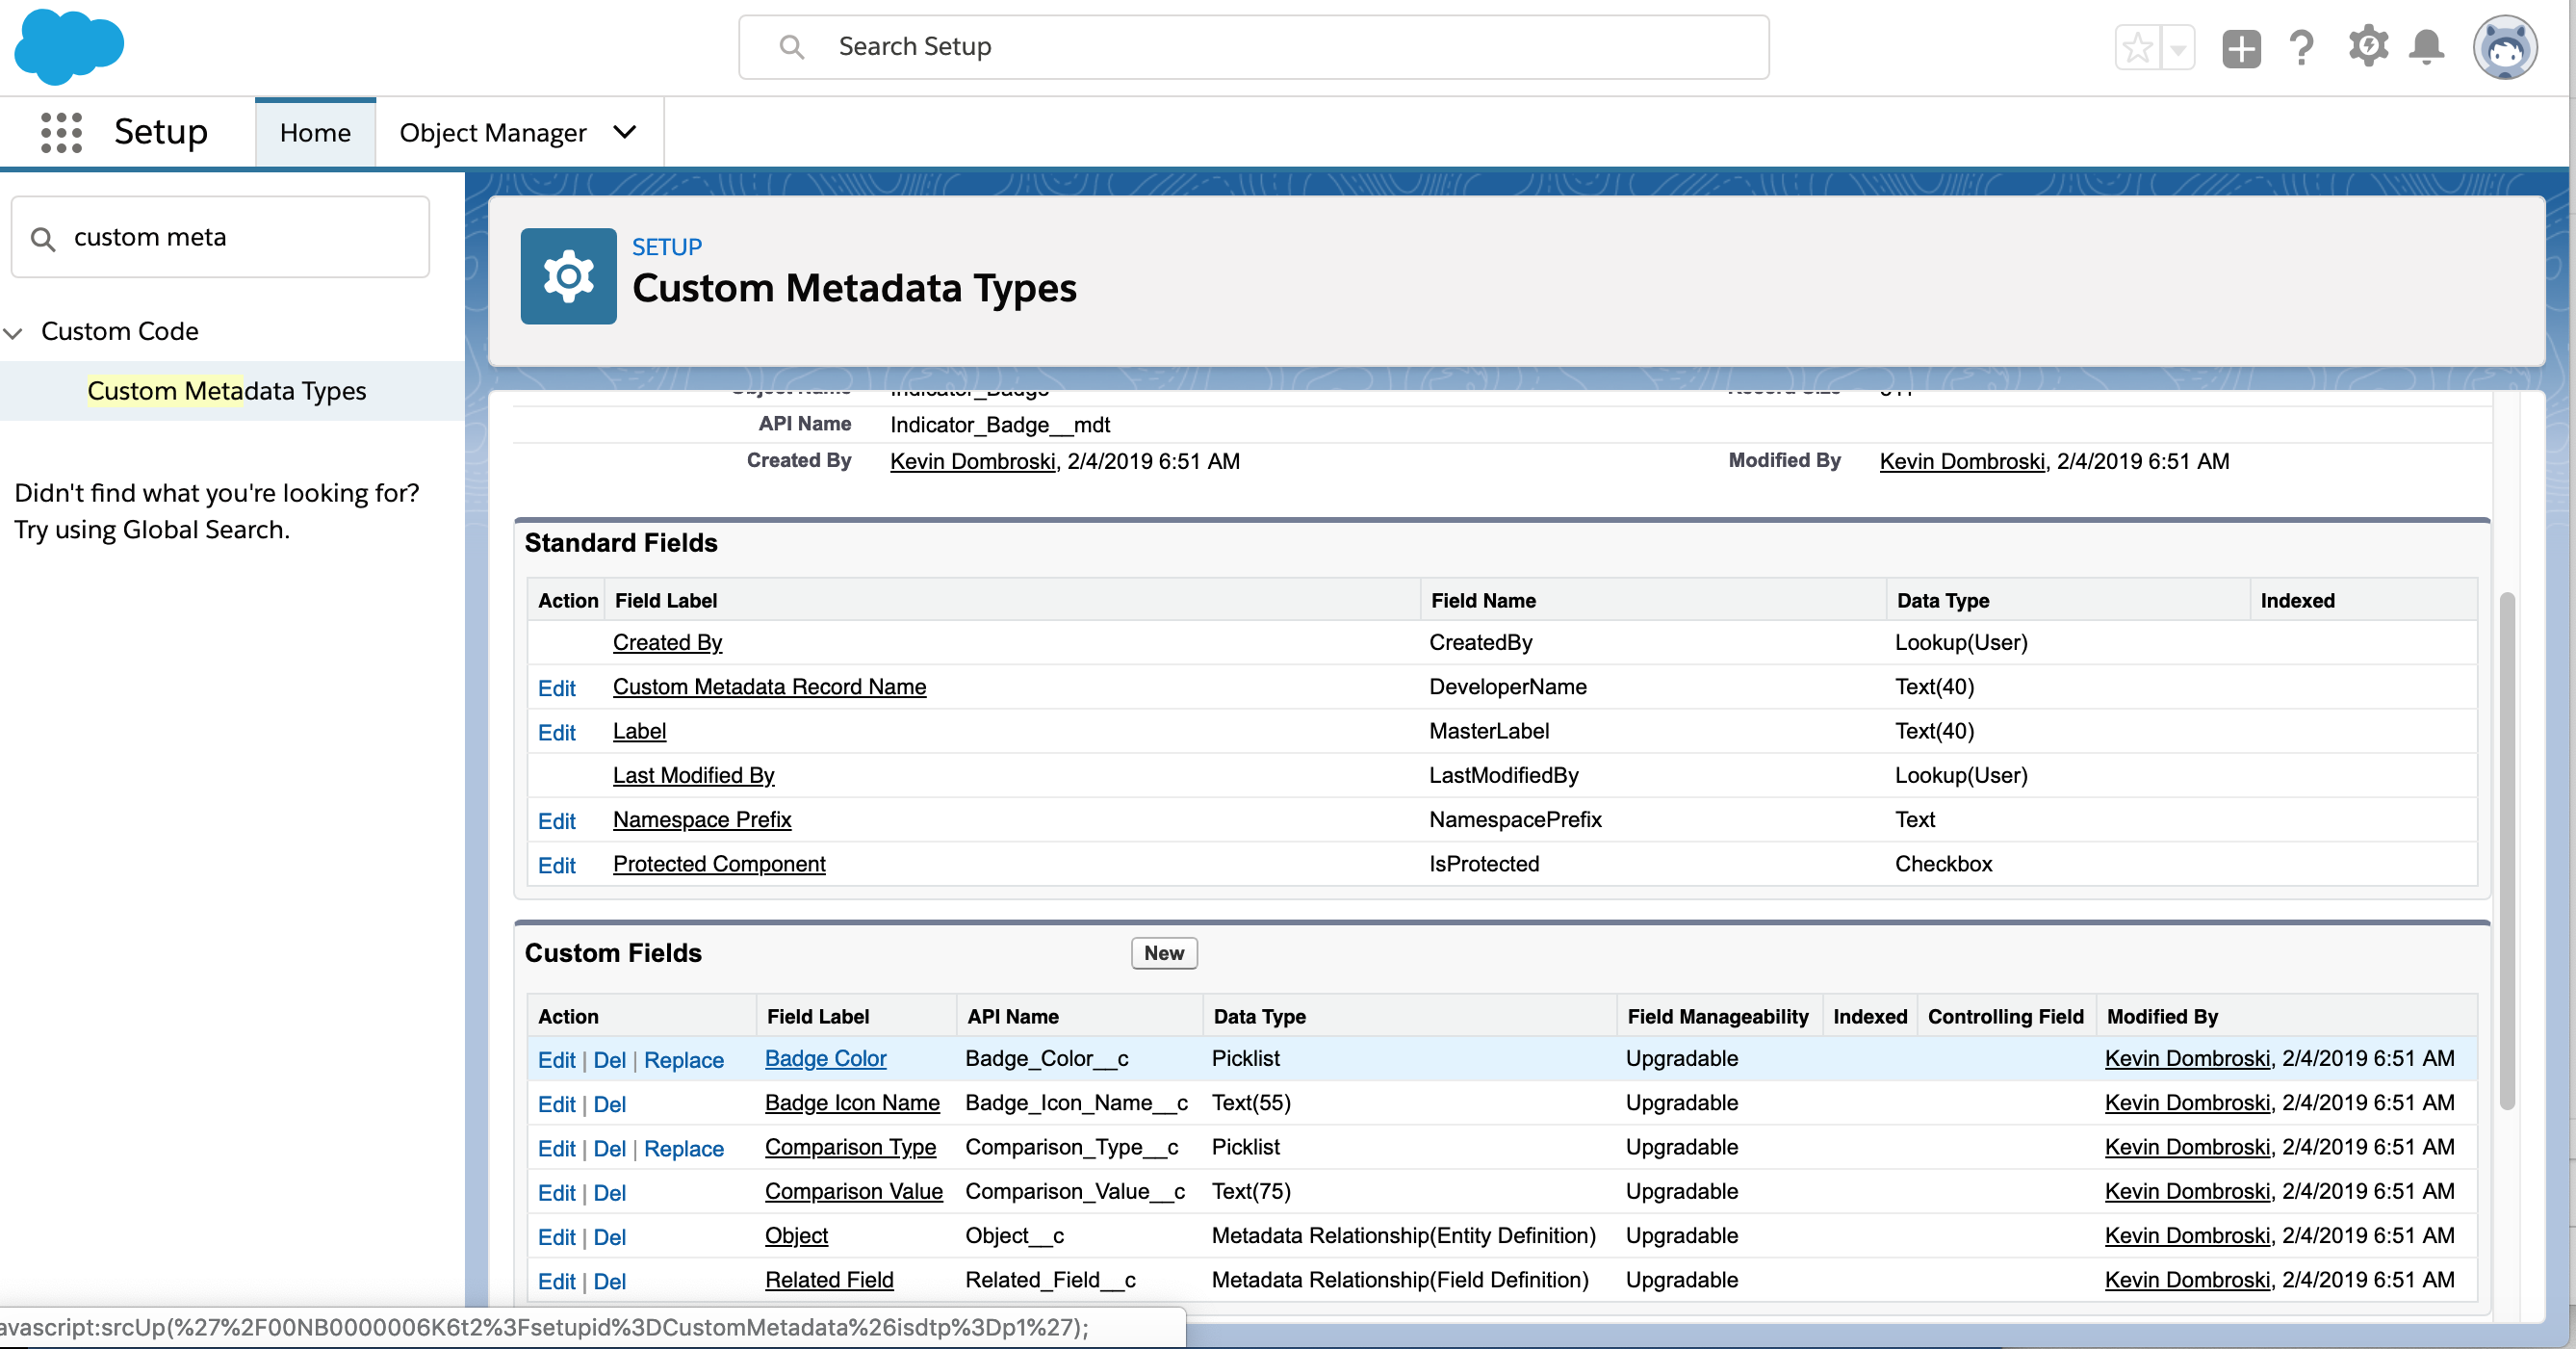Open the global actions plus icon

tap(2240, 47)
